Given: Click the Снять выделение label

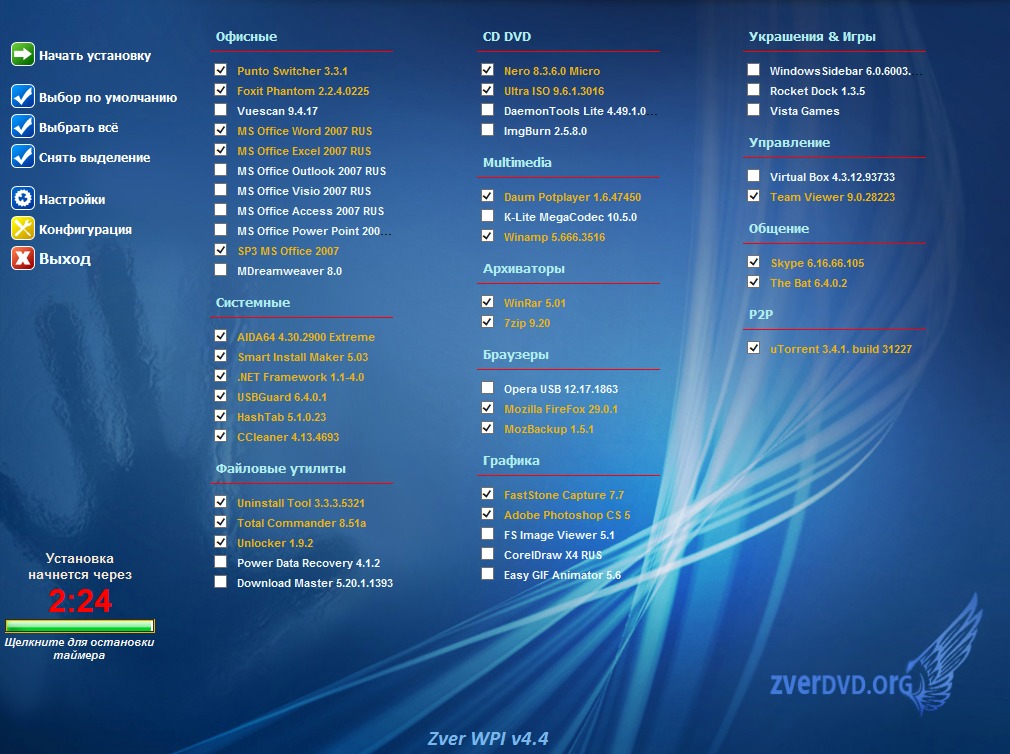Looking at the screenshot, I should pos(94,157).
